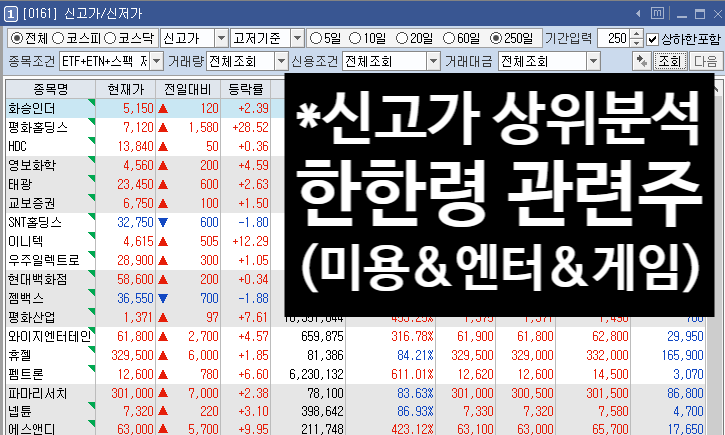
Task: Sort by the 전일대비 column header
Action: point(188,89)
